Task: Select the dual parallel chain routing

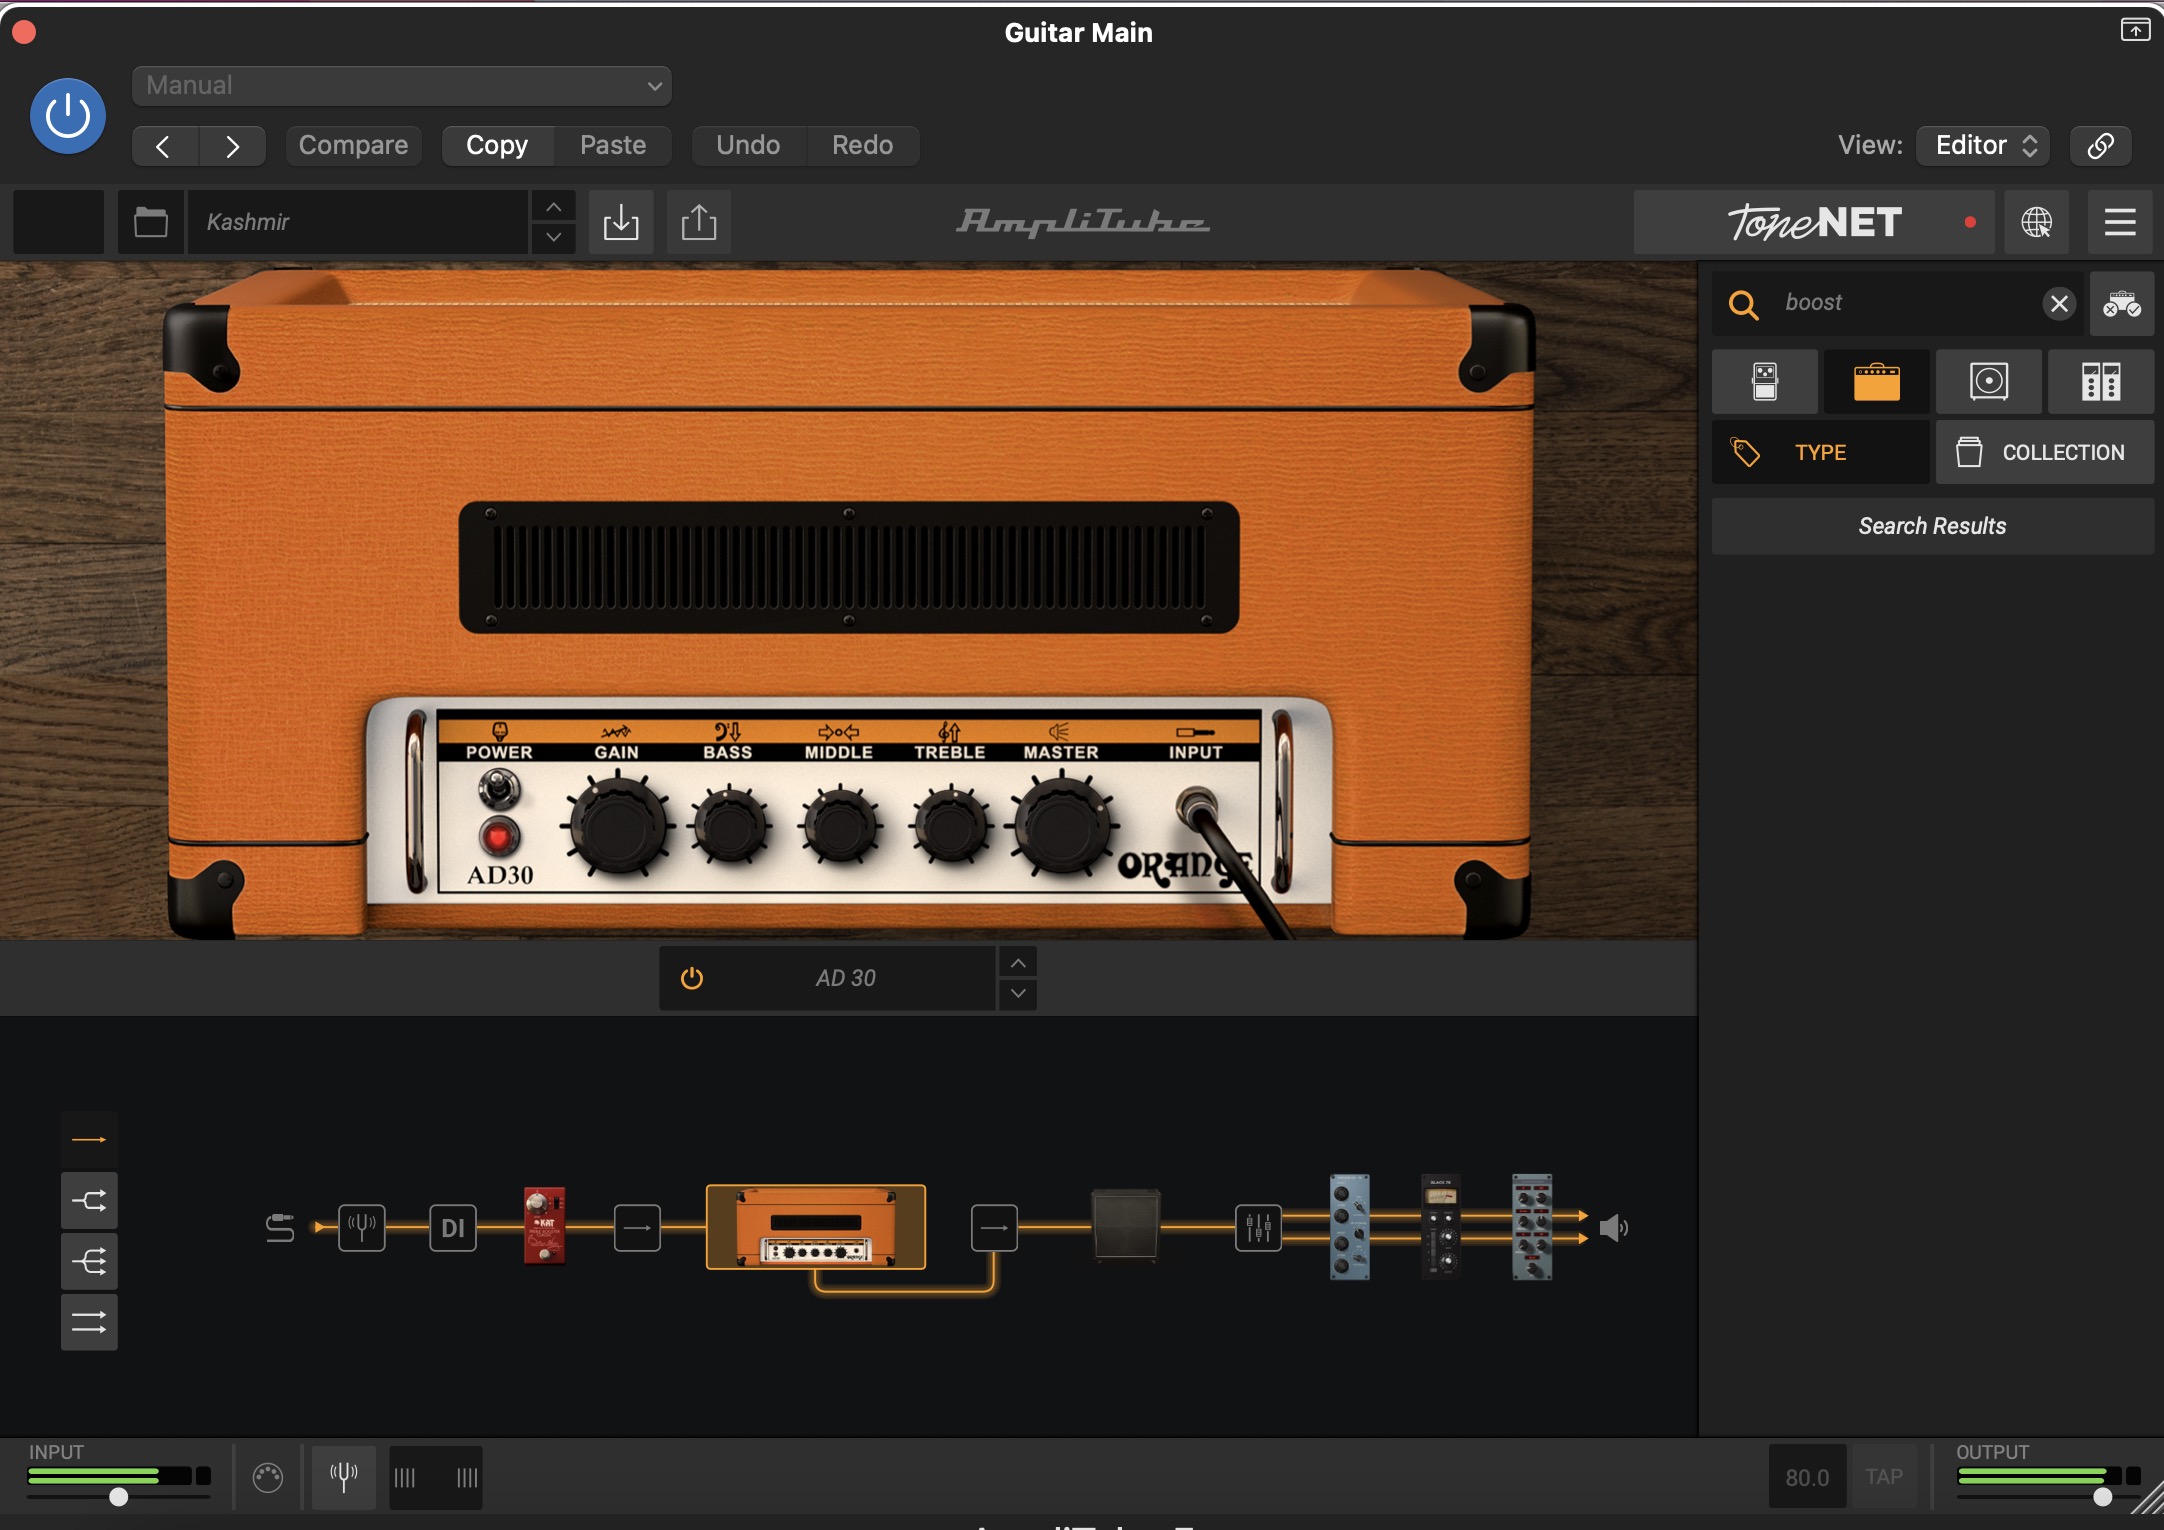Action: click(x=89, y=1323)
